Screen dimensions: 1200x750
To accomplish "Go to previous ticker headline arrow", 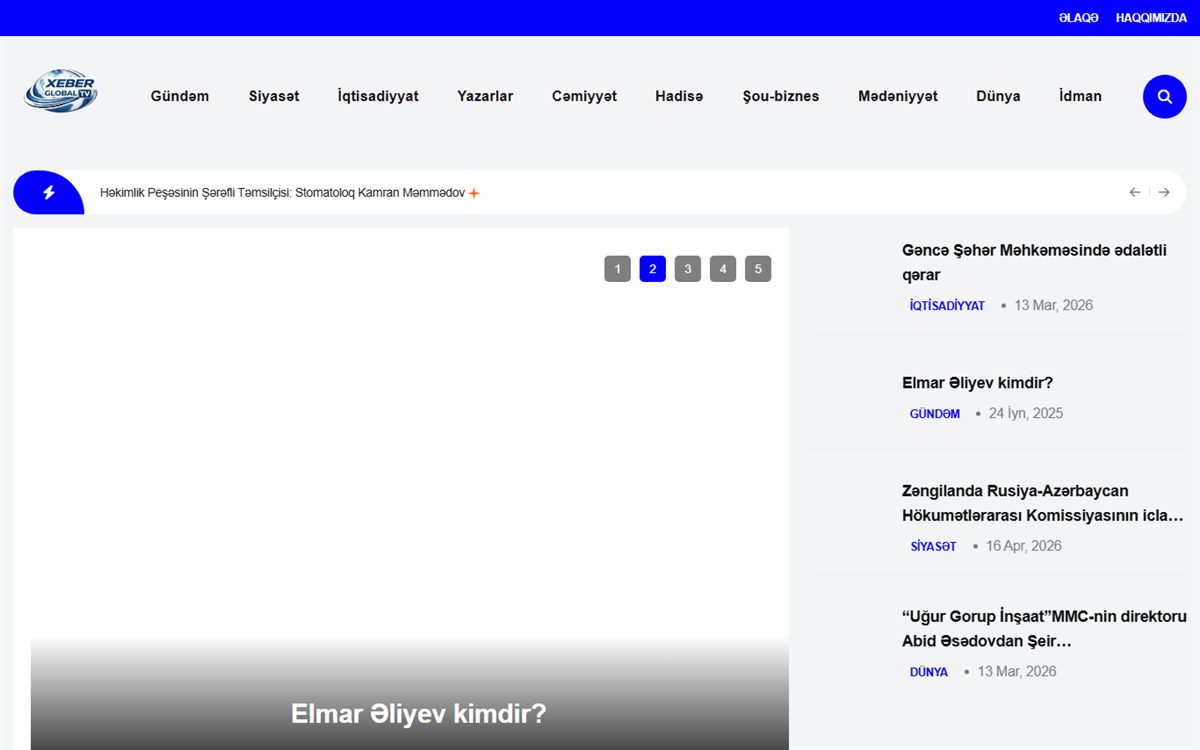I will tap(1135, 192).
